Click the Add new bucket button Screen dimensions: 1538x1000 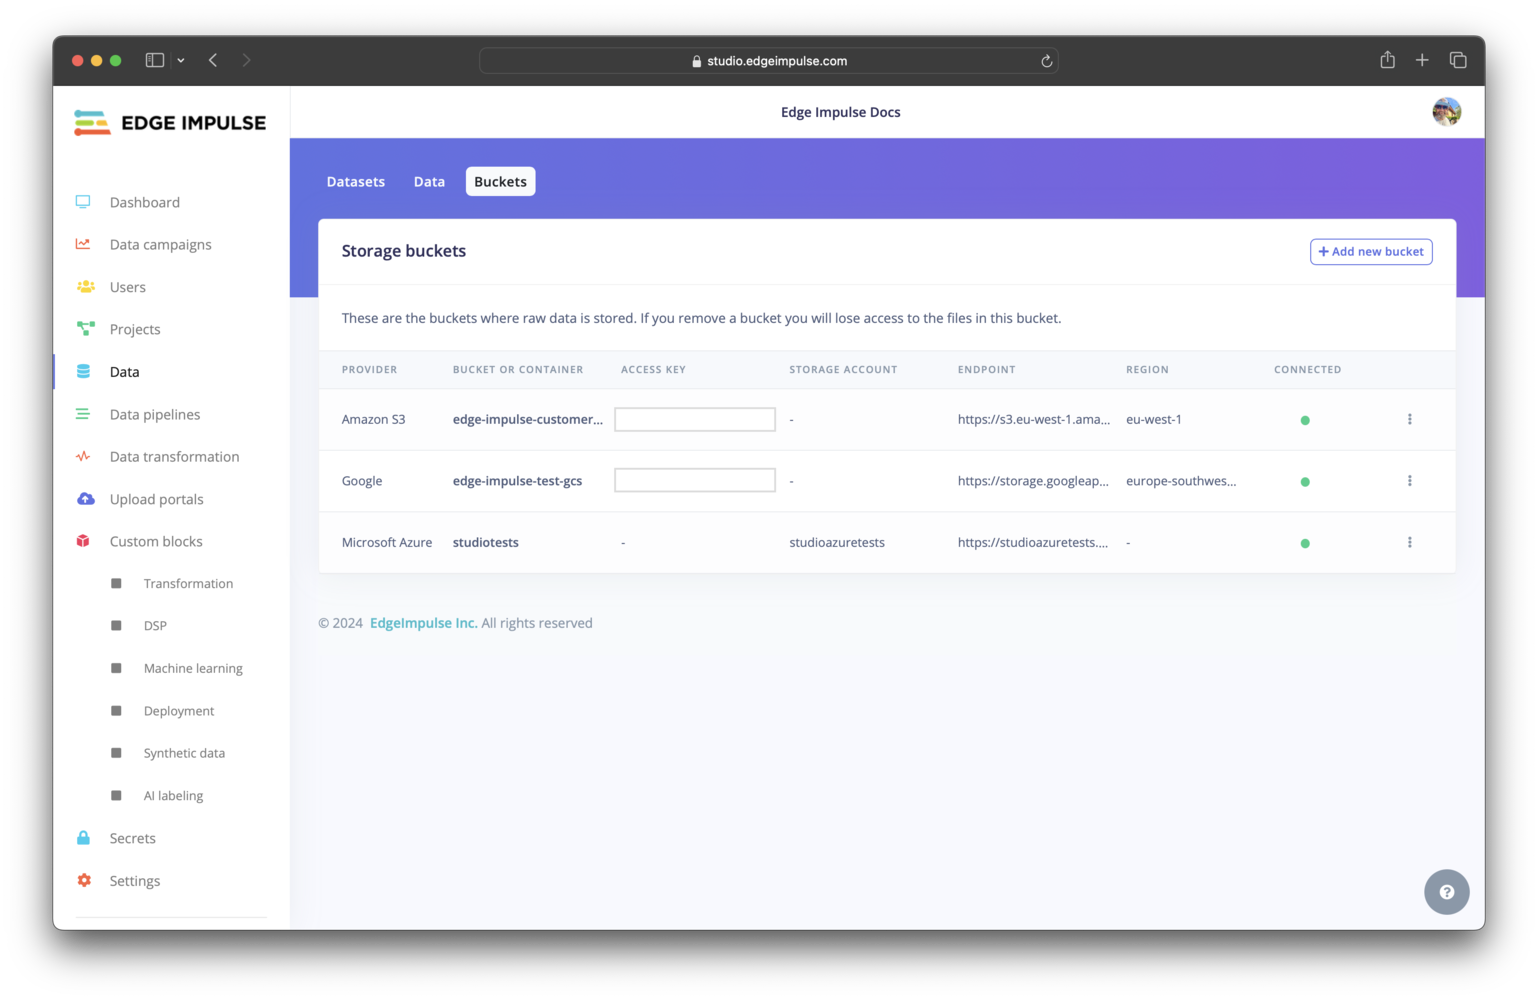pyautogui.click(x=1371, y=252)
